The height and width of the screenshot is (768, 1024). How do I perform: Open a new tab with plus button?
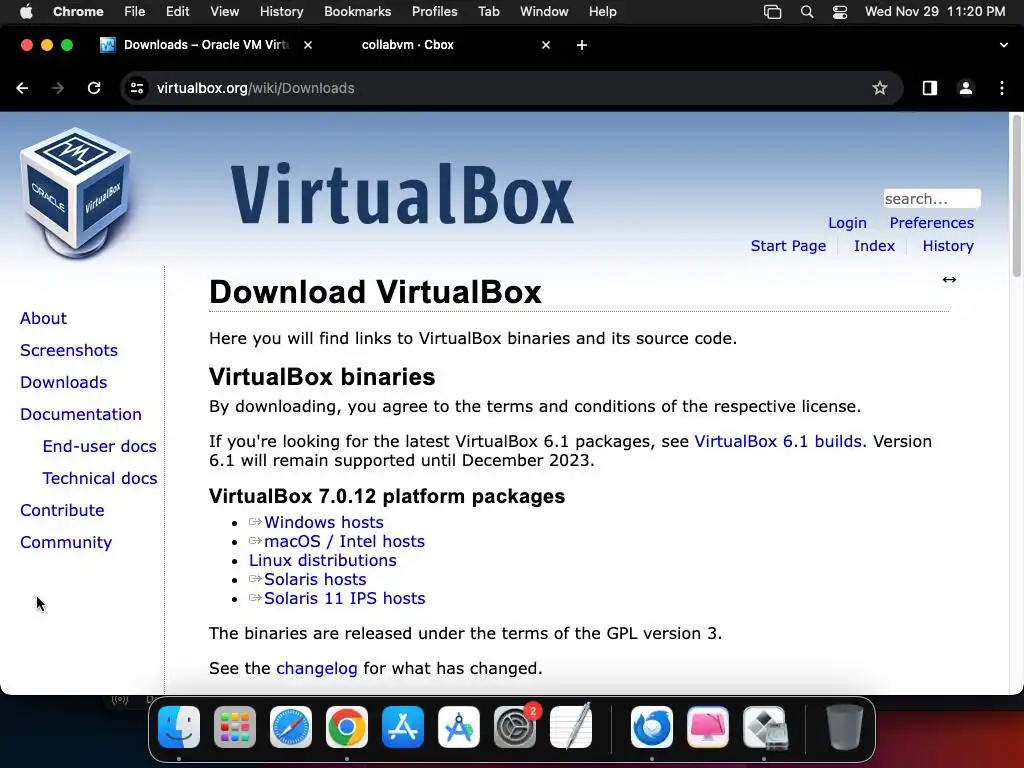[582, 45]
